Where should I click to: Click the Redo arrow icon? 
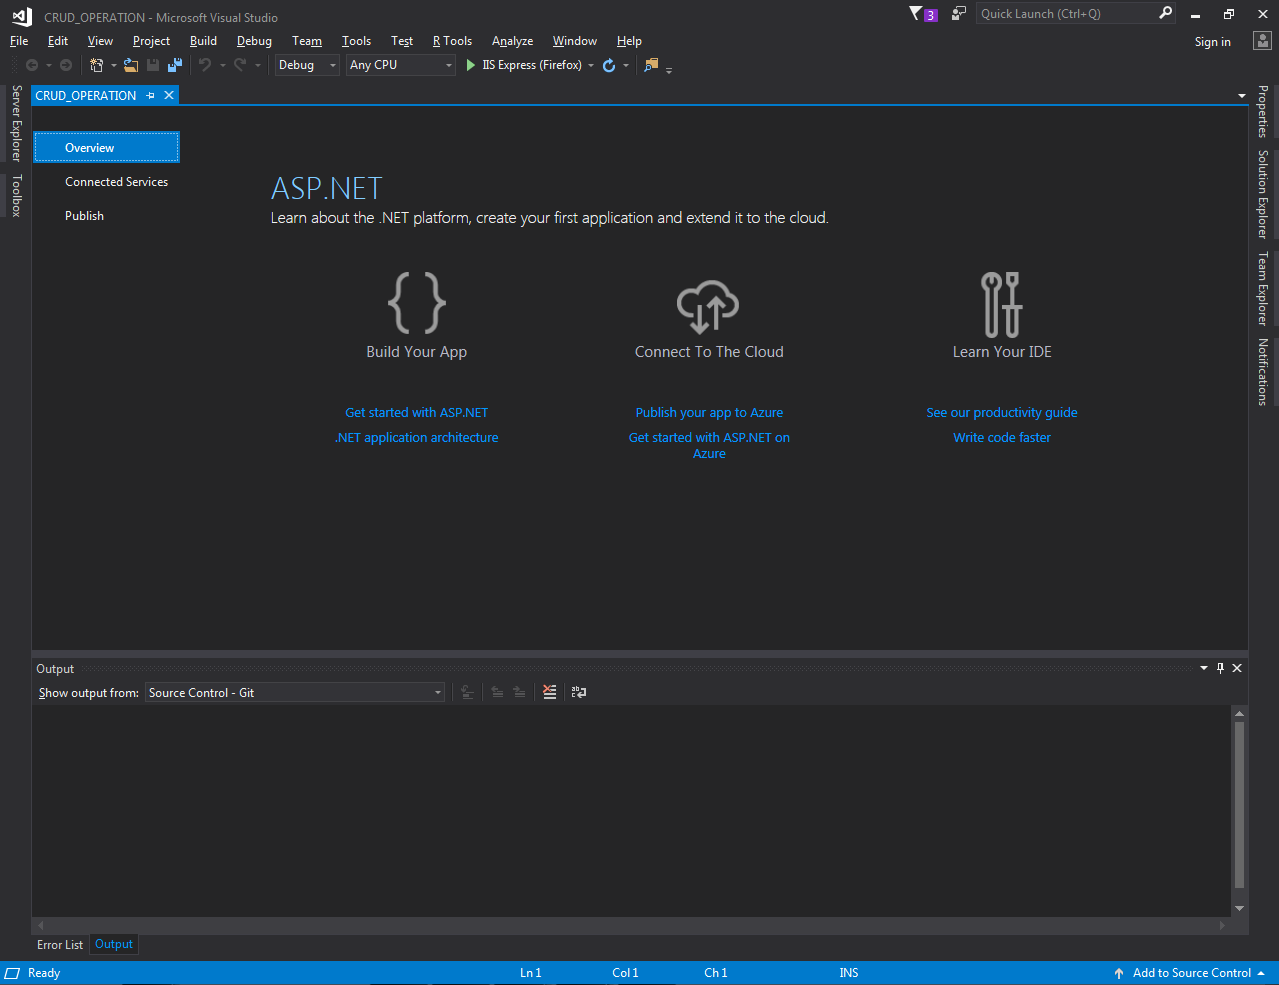[x=240, y=65]
